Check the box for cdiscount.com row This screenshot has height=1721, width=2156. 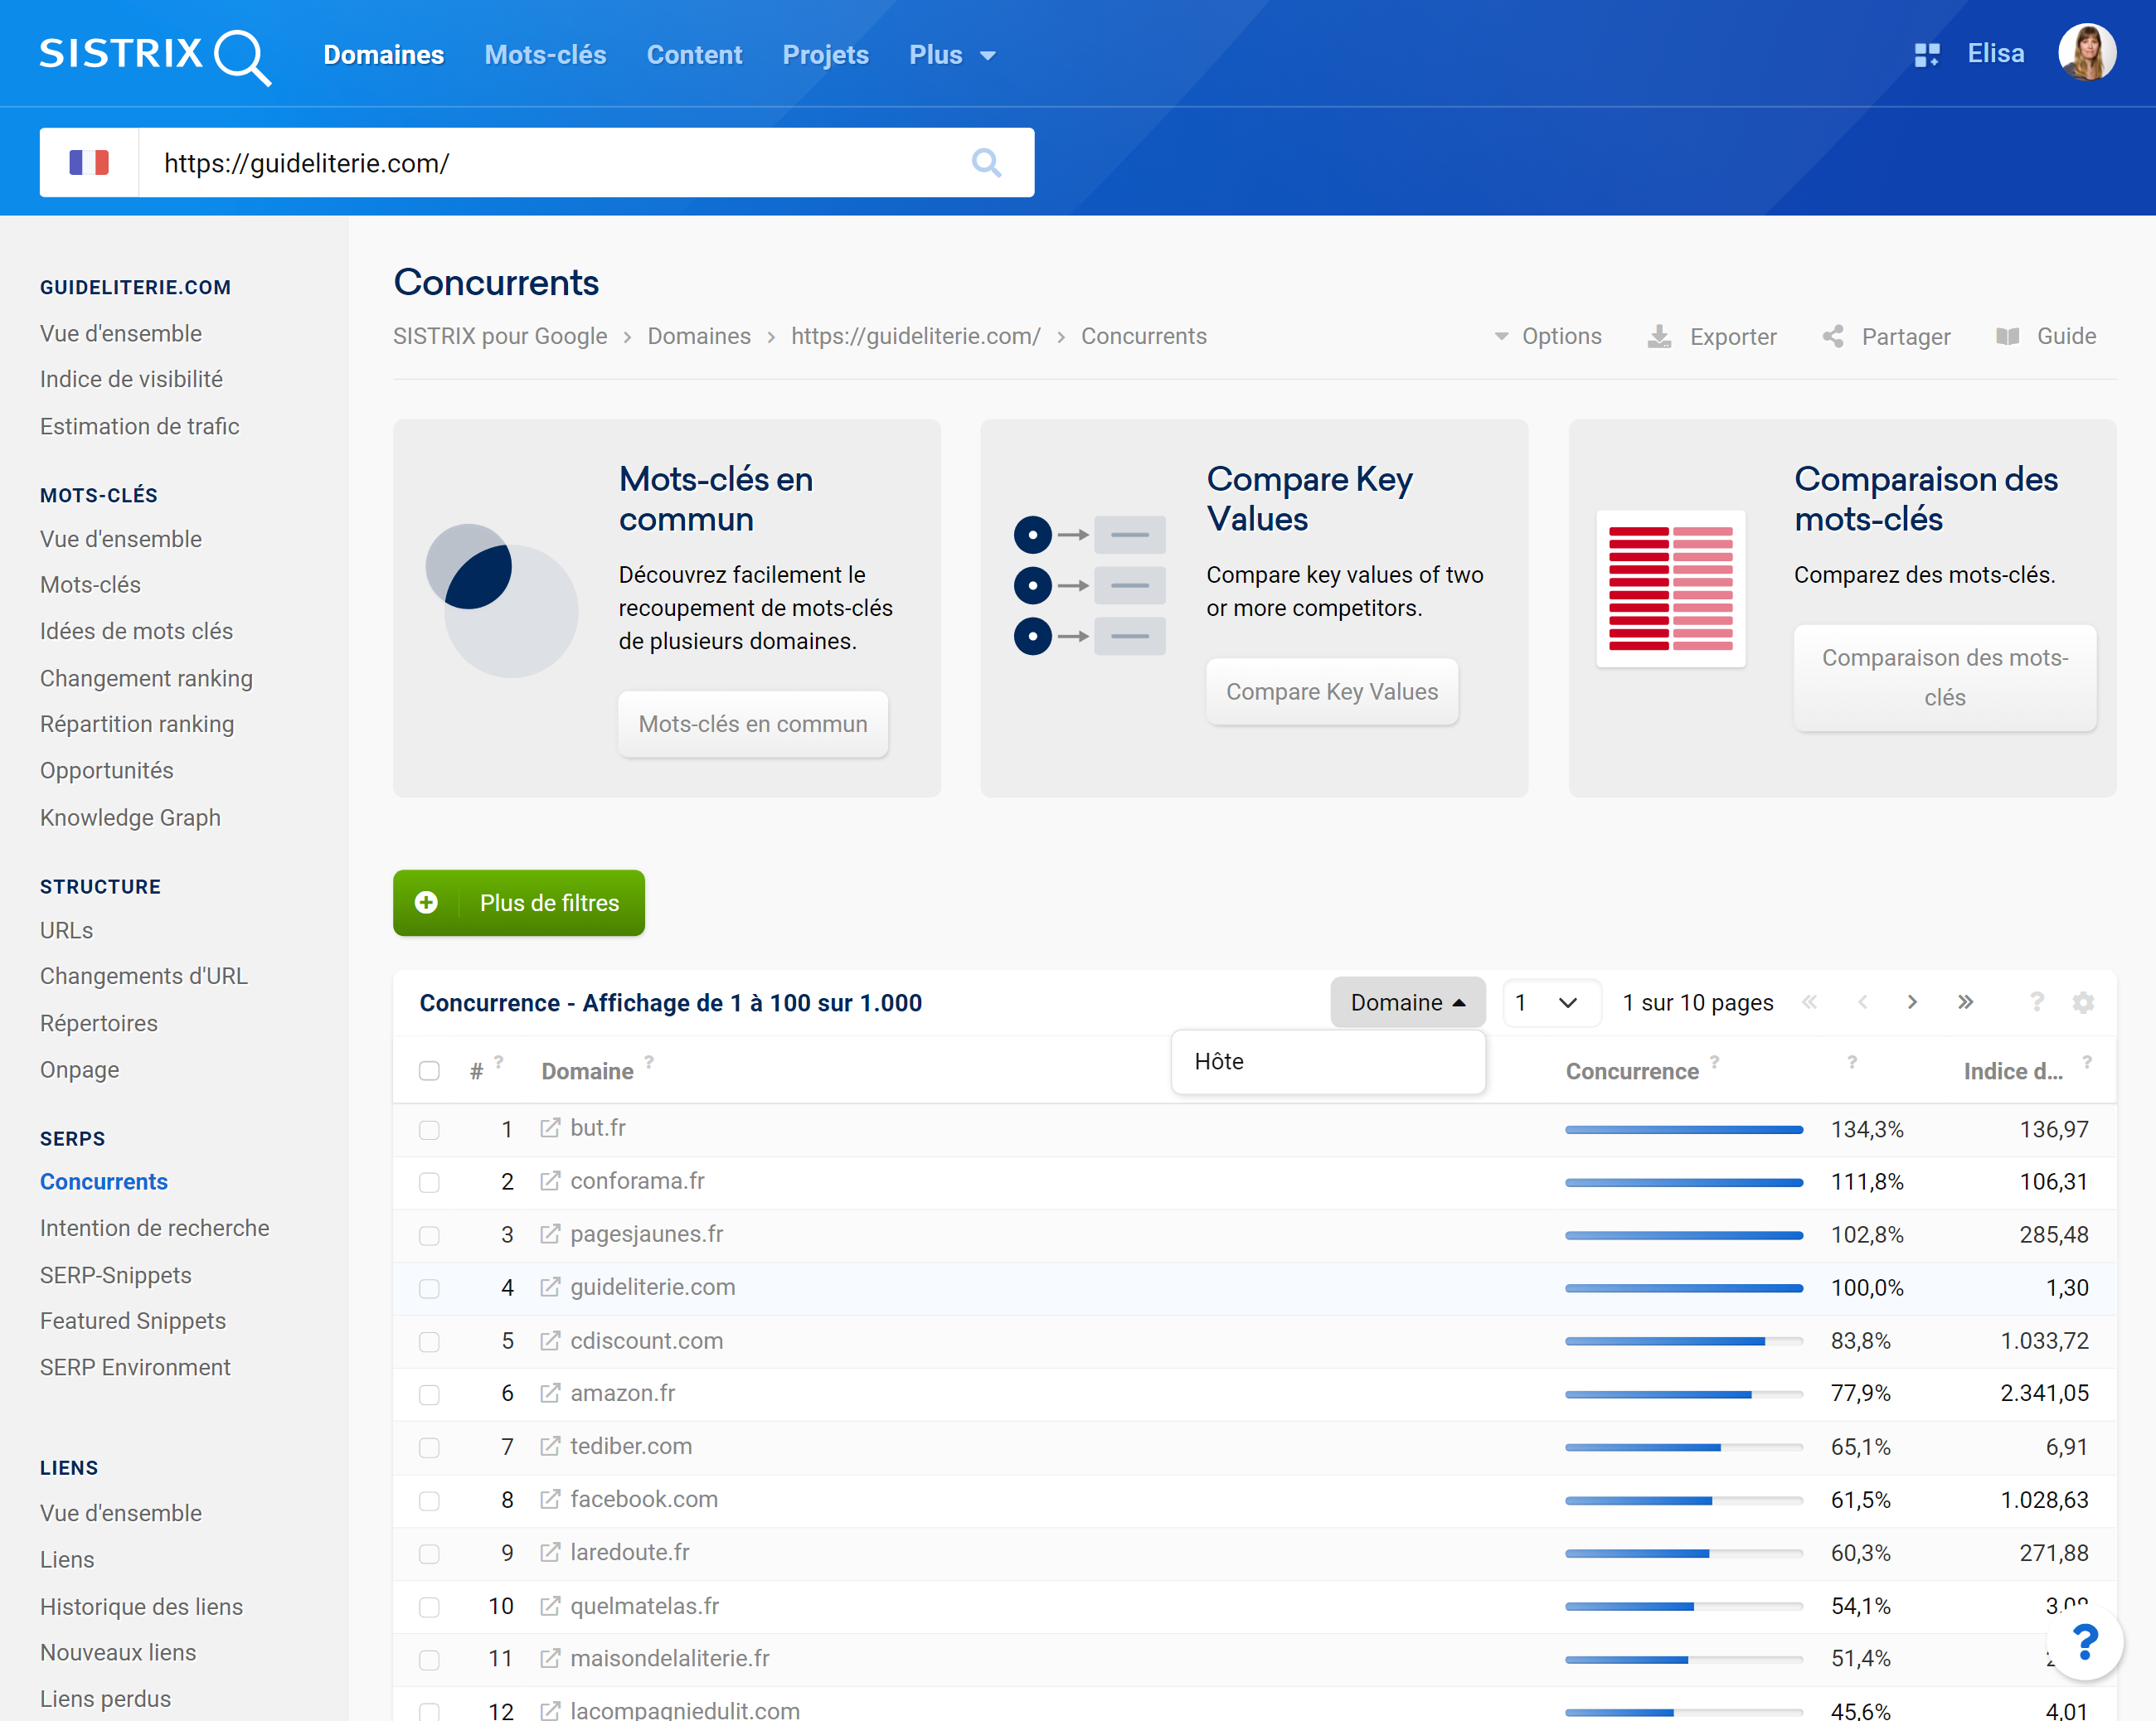point(429,1342)
